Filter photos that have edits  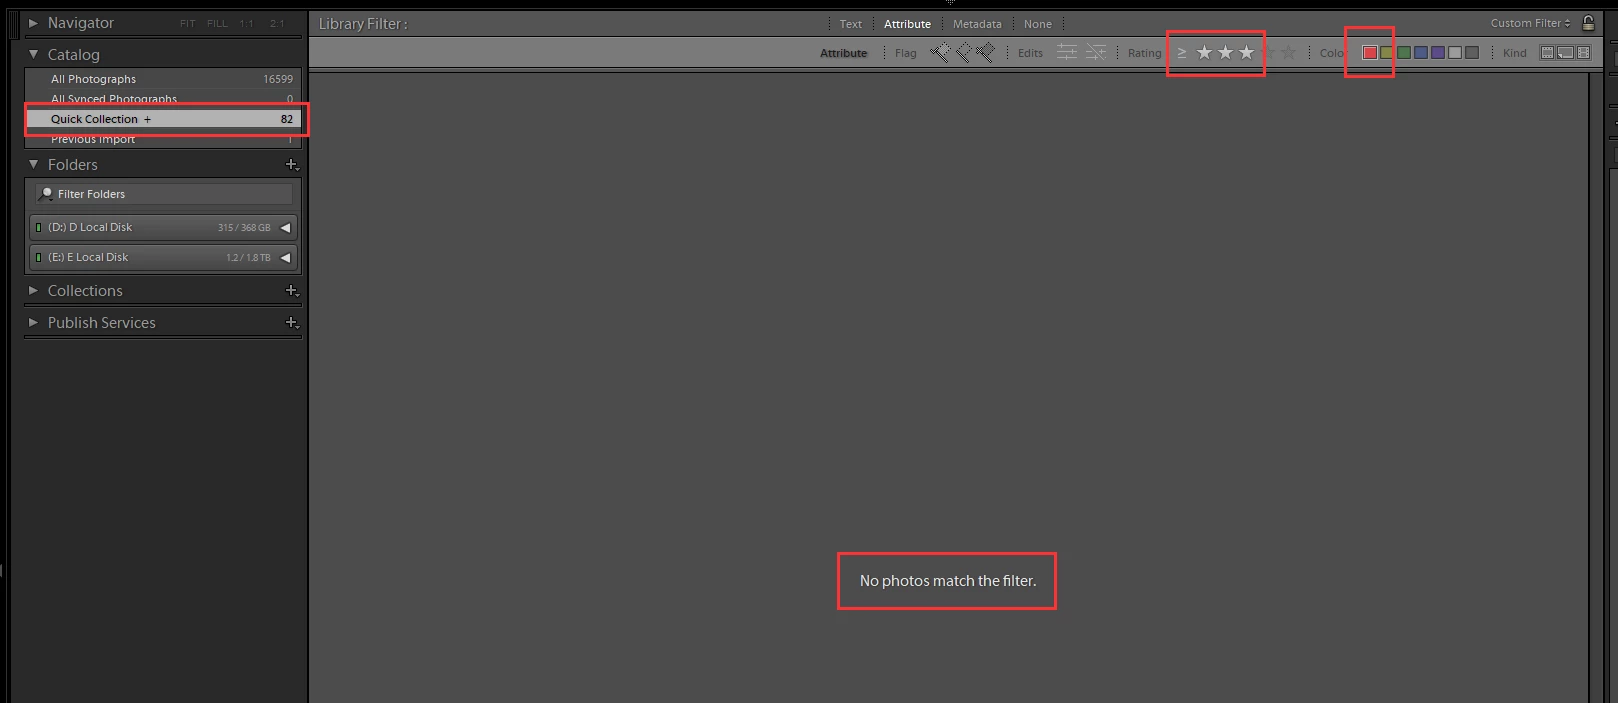pos(1067,53)
